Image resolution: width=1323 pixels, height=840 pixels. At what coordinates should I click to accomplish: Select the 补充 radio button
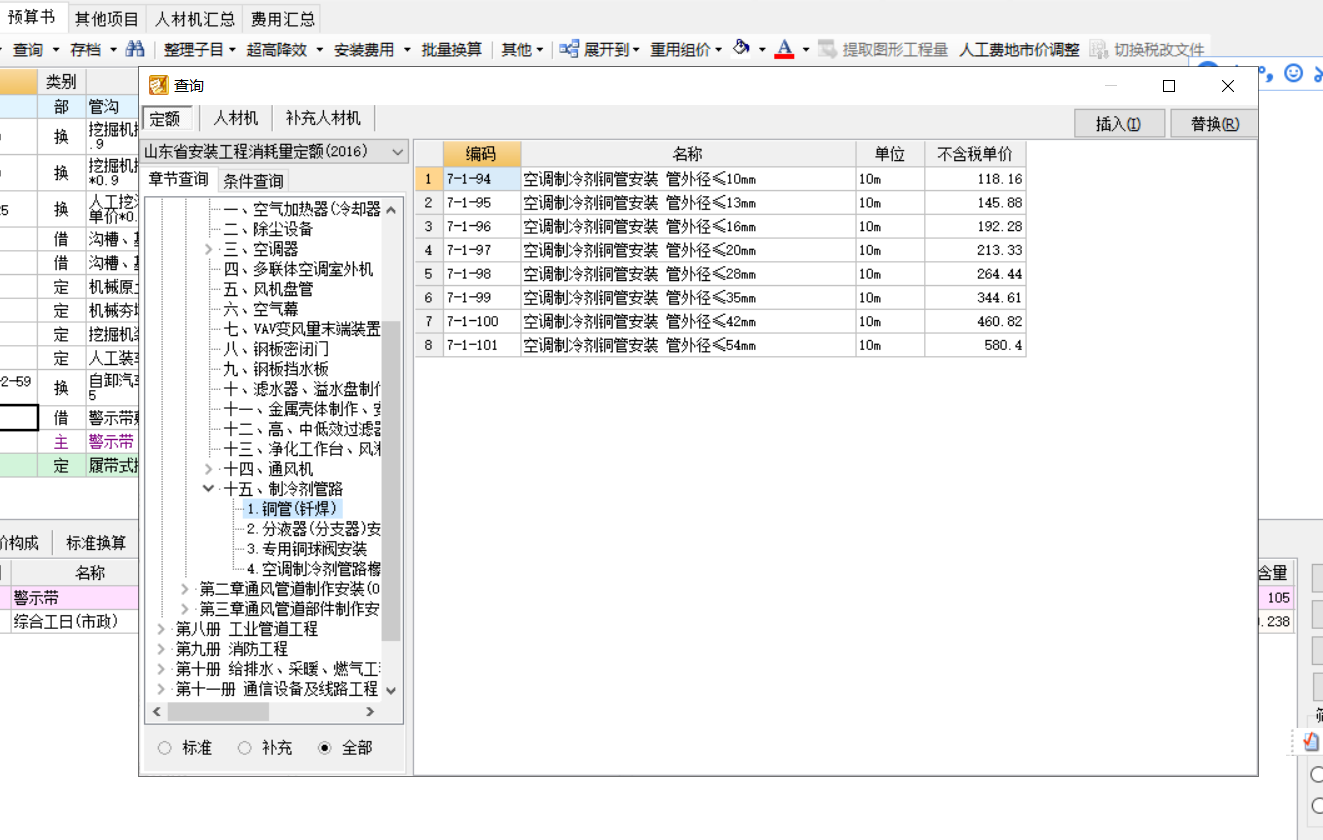coord(245,748)
